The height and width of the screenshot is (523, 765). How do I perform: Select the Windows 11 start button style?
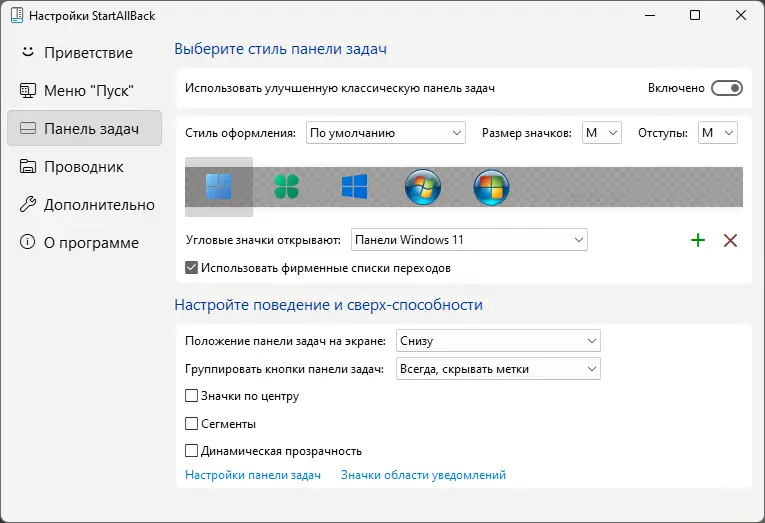pyautogui.click(x=219, y=187)
